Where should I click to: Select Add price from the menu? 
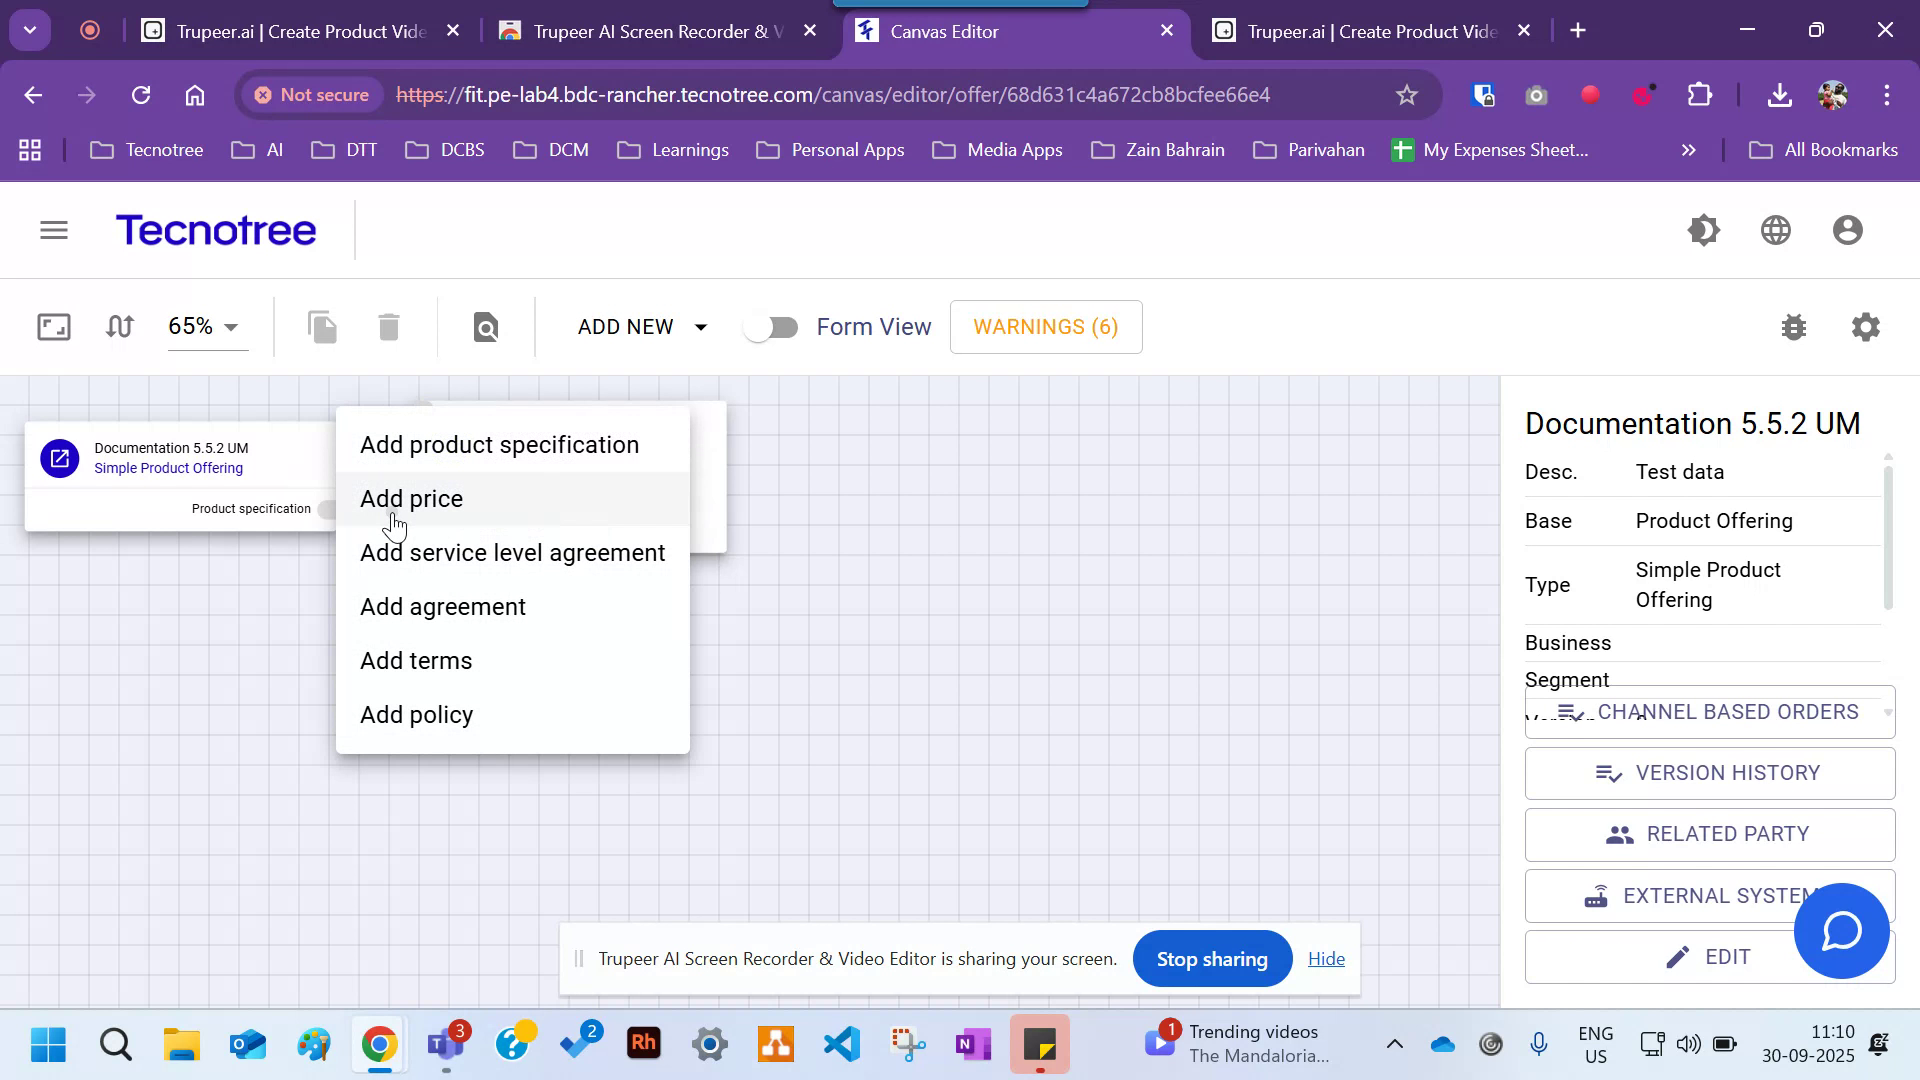pyautogui.click(x=411, y=498)
